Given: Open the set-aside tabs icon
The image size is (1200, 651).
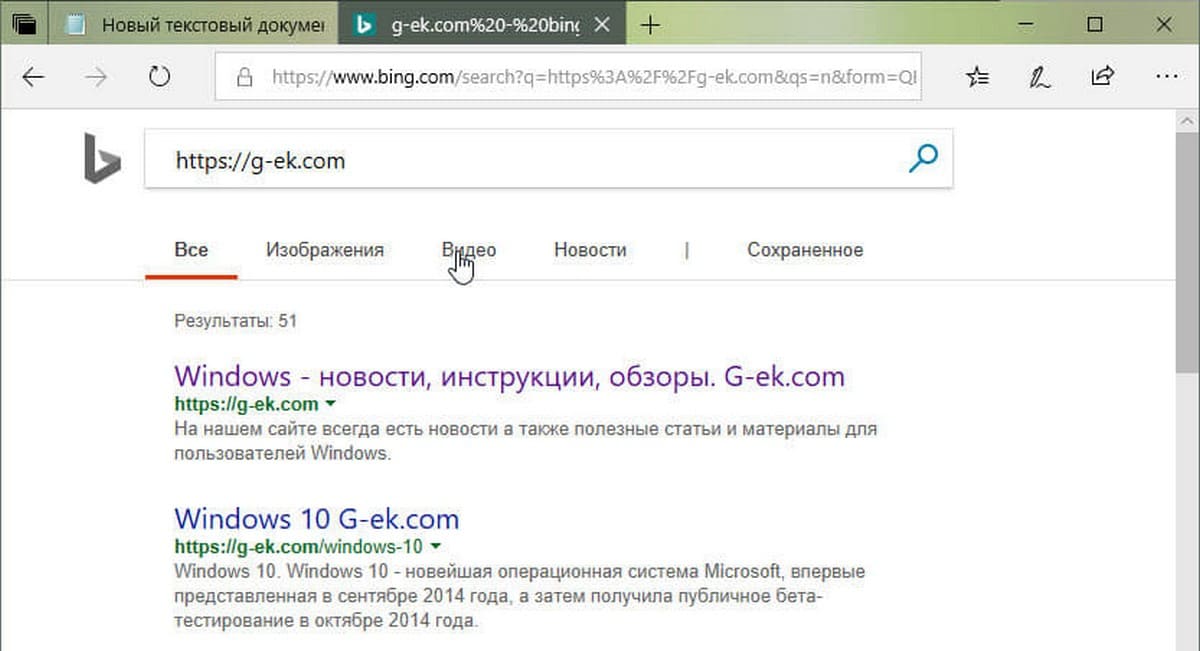Looking at the screenshot, I should (x=25, y=24).
